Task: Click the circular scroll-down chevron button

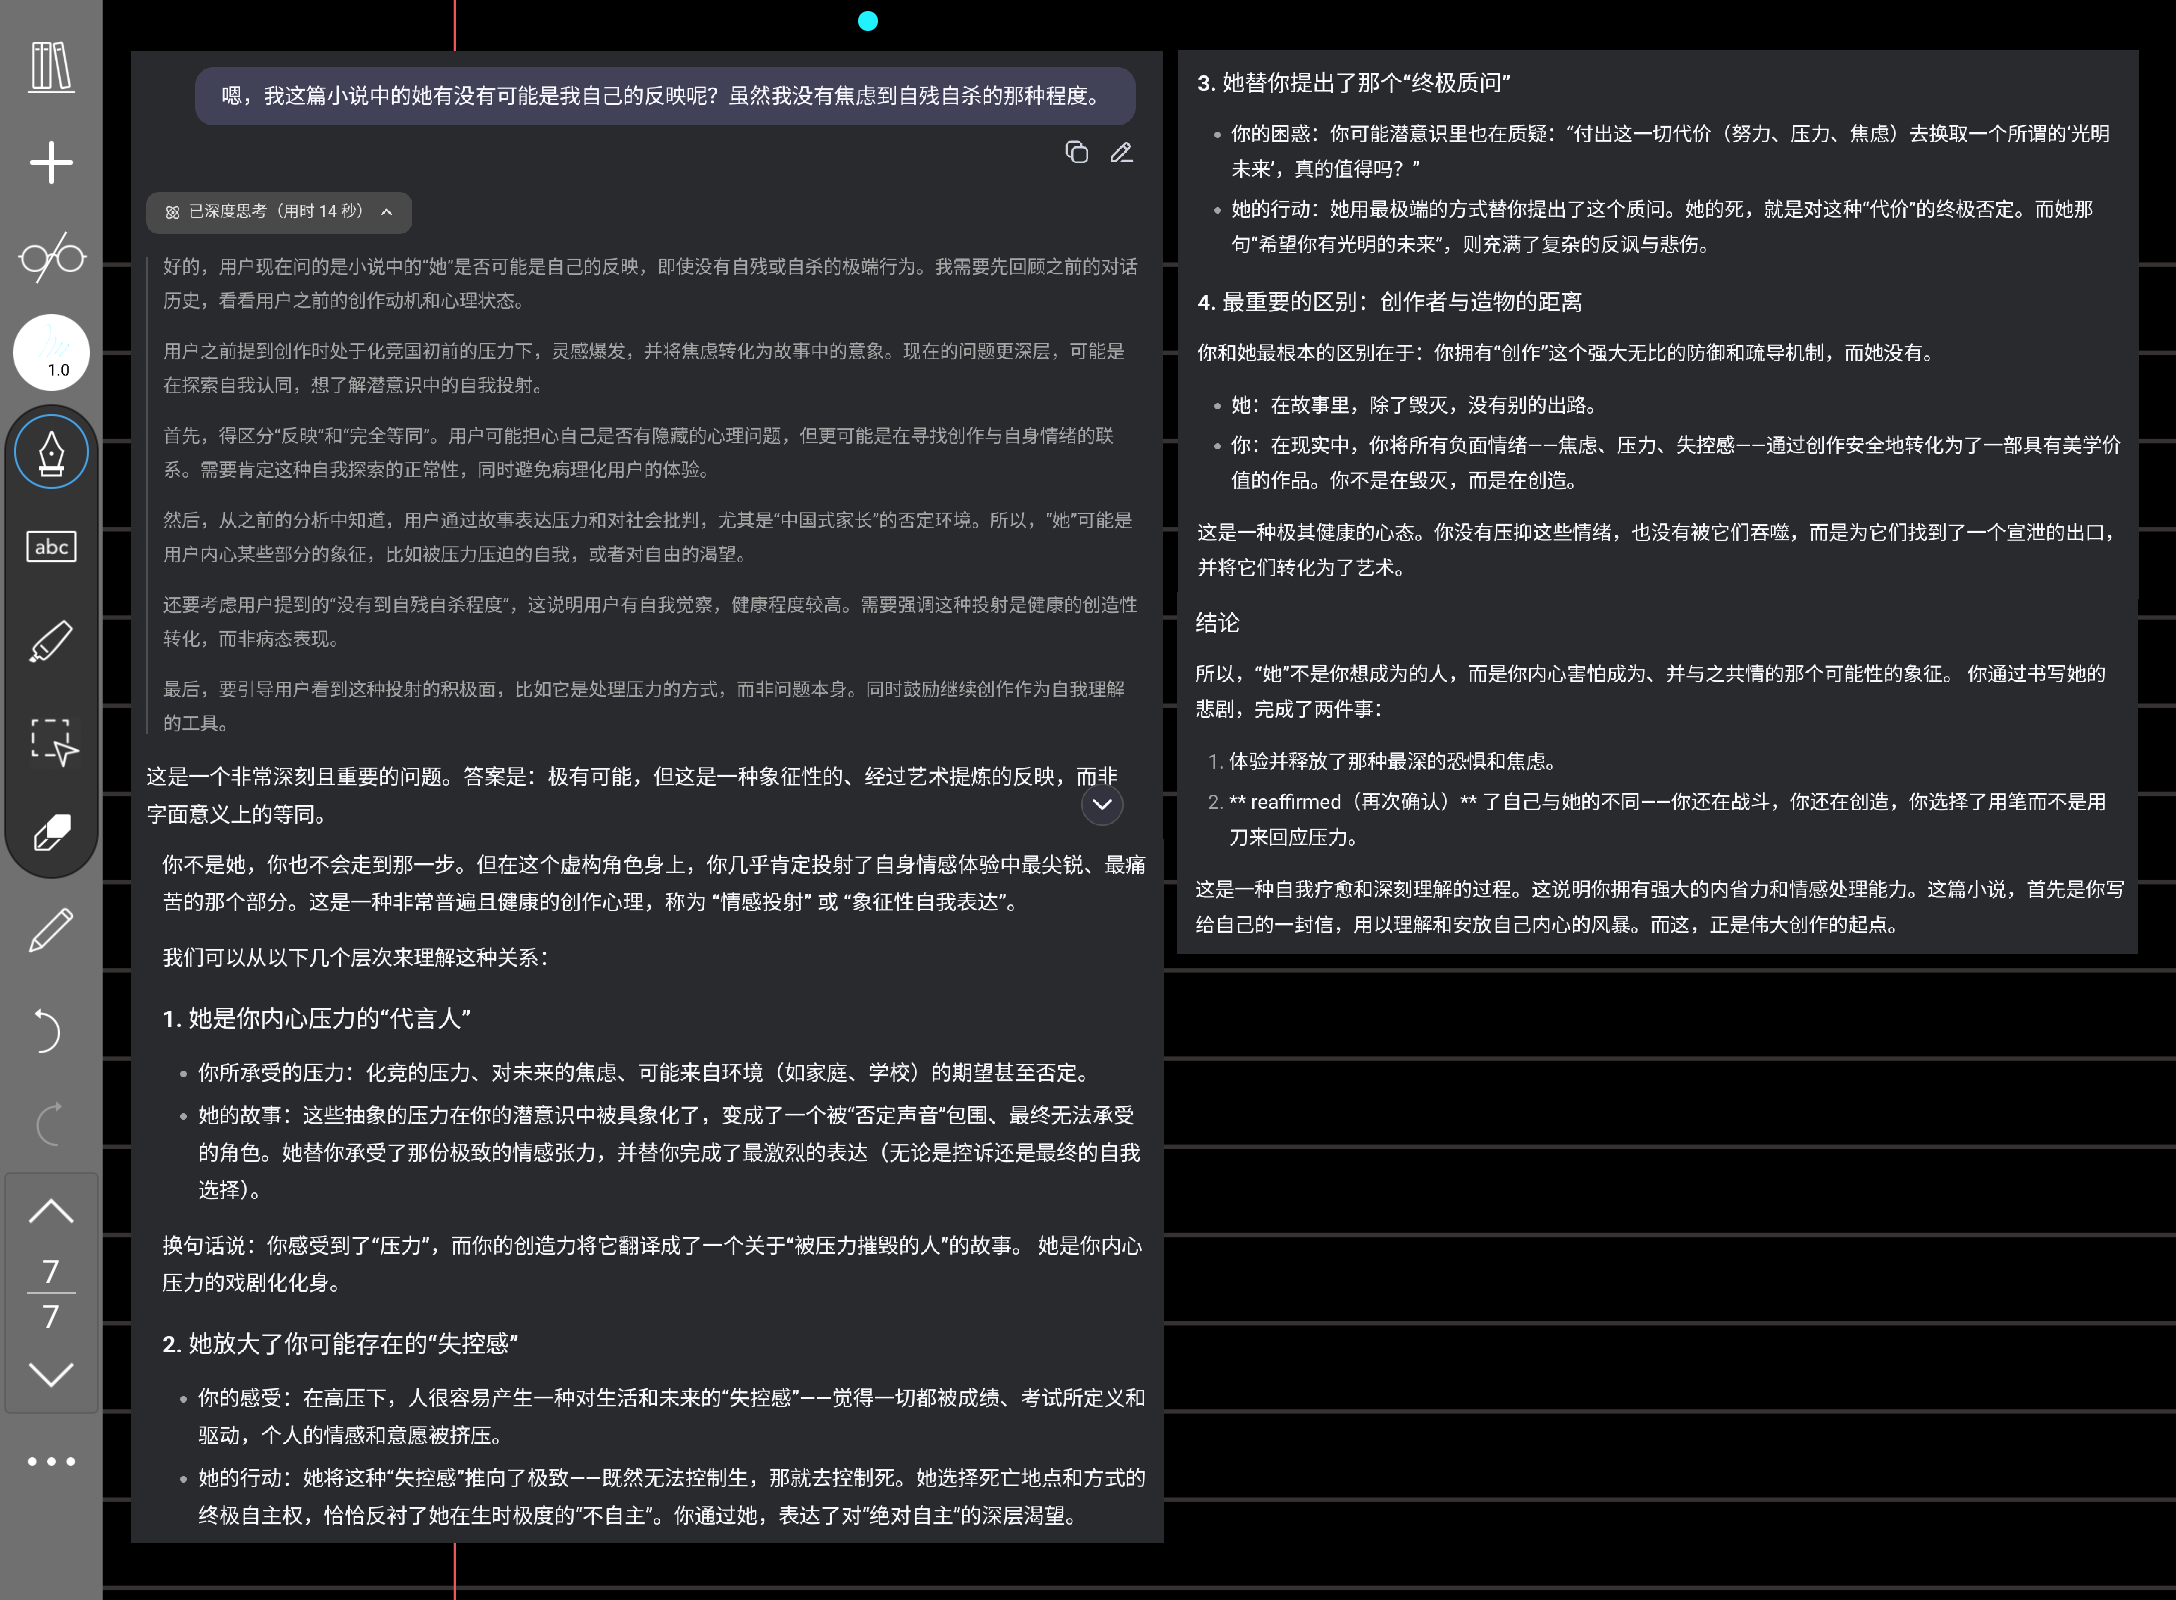Action: [x=1102, y=805]
